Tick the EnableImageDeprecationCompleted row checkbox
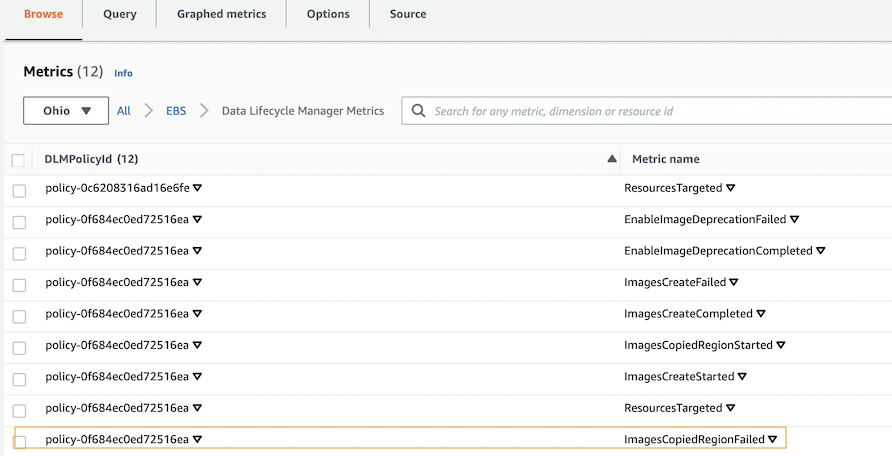 pyautogui.click(x=19, y=253)
